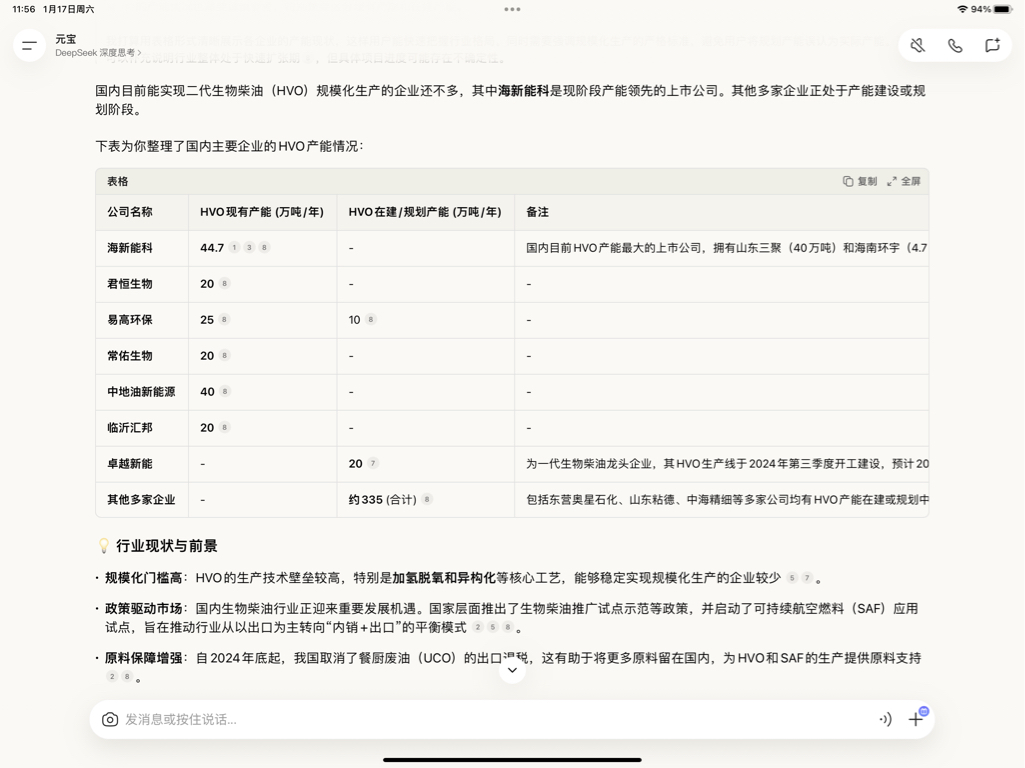1025x768 pixels.
Task: Open citation 8 next to 25
Action: [224, 320]
